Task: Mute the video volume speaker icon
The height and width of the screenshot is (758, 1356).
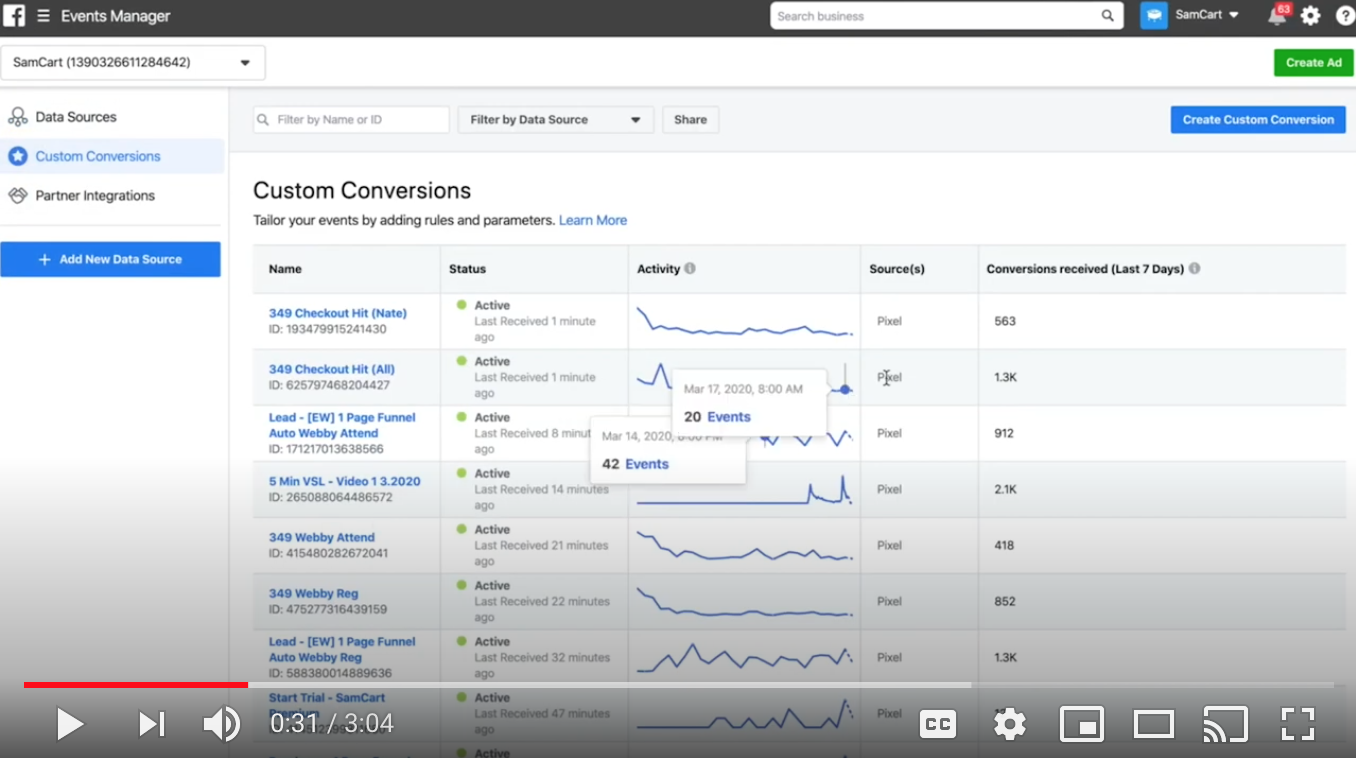Action: point(221,723)
